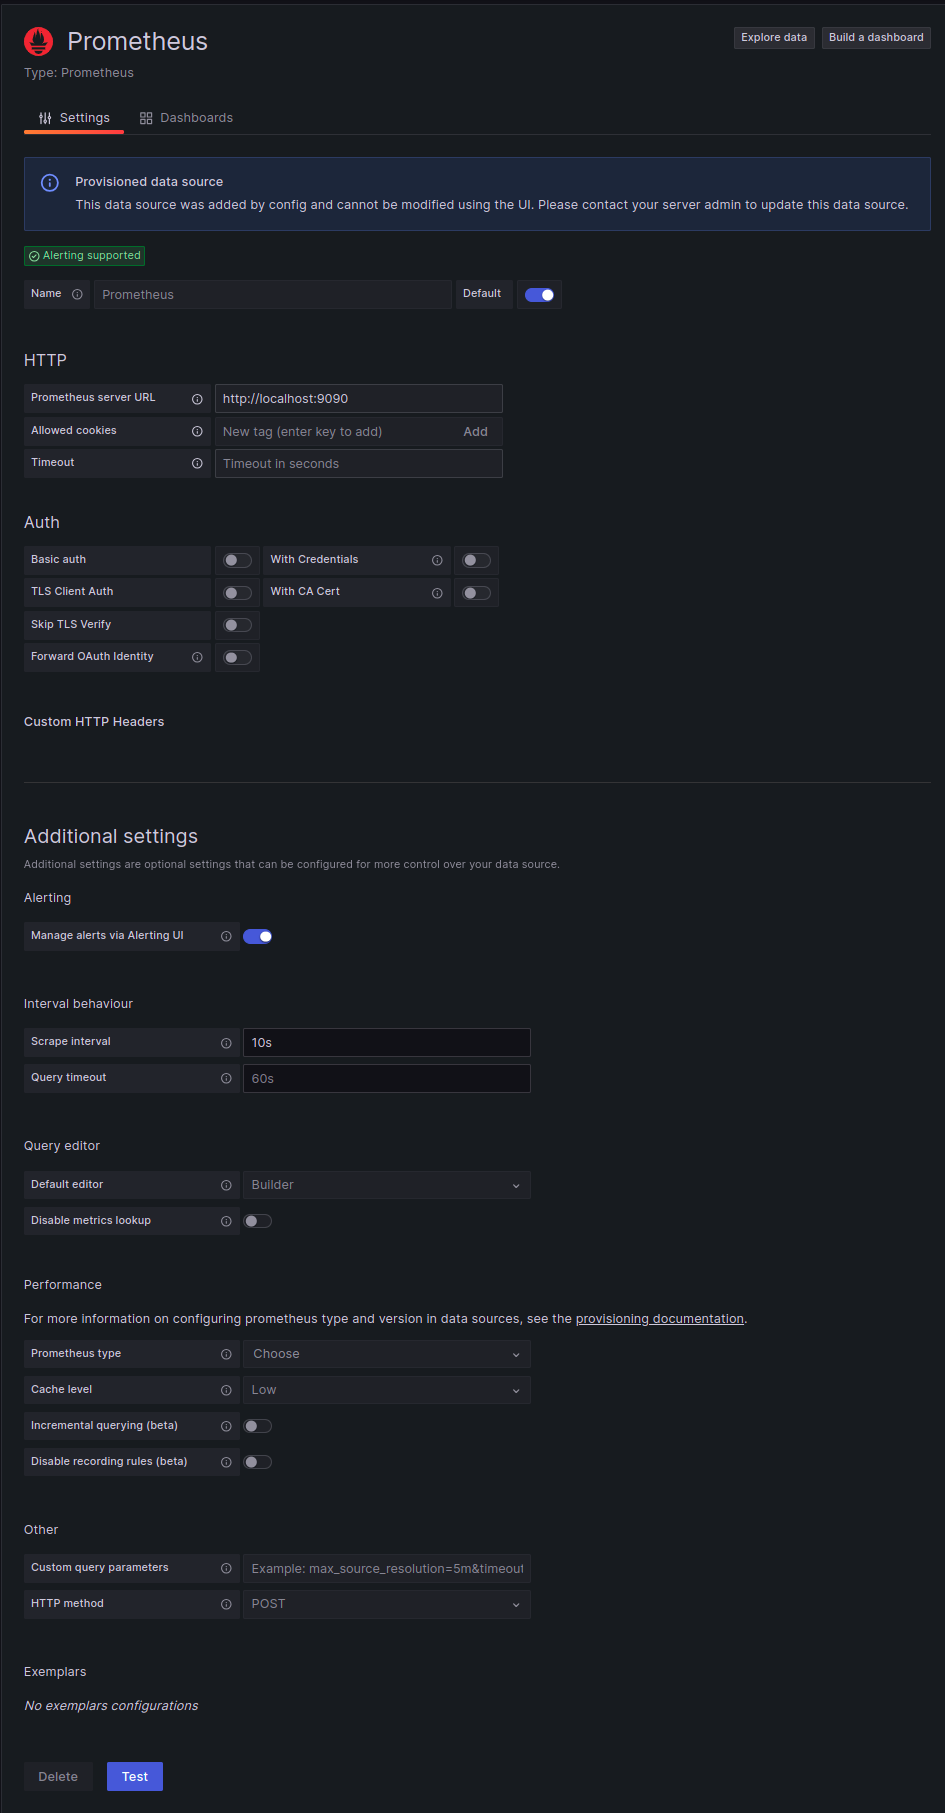The image size is (945, 1813).
Task: Open the Prometheus type Choose dropdown
Action: pyautogui.click(x=387, y=1354)
